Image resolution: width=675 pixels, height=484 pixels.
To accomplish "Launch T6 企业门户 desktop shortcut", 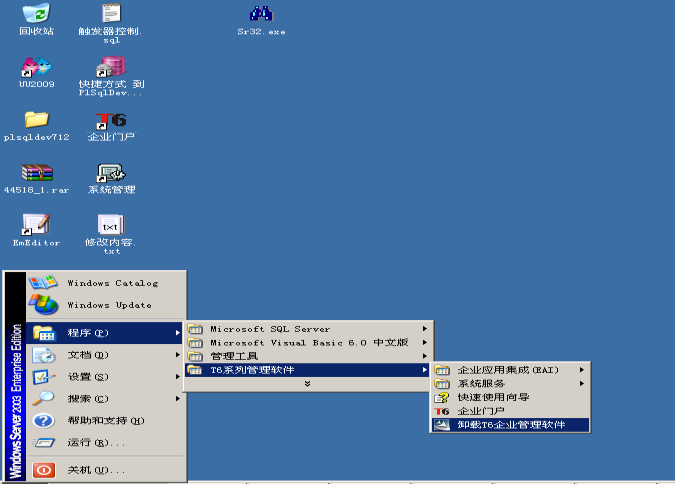I will (x=110, y=120).
